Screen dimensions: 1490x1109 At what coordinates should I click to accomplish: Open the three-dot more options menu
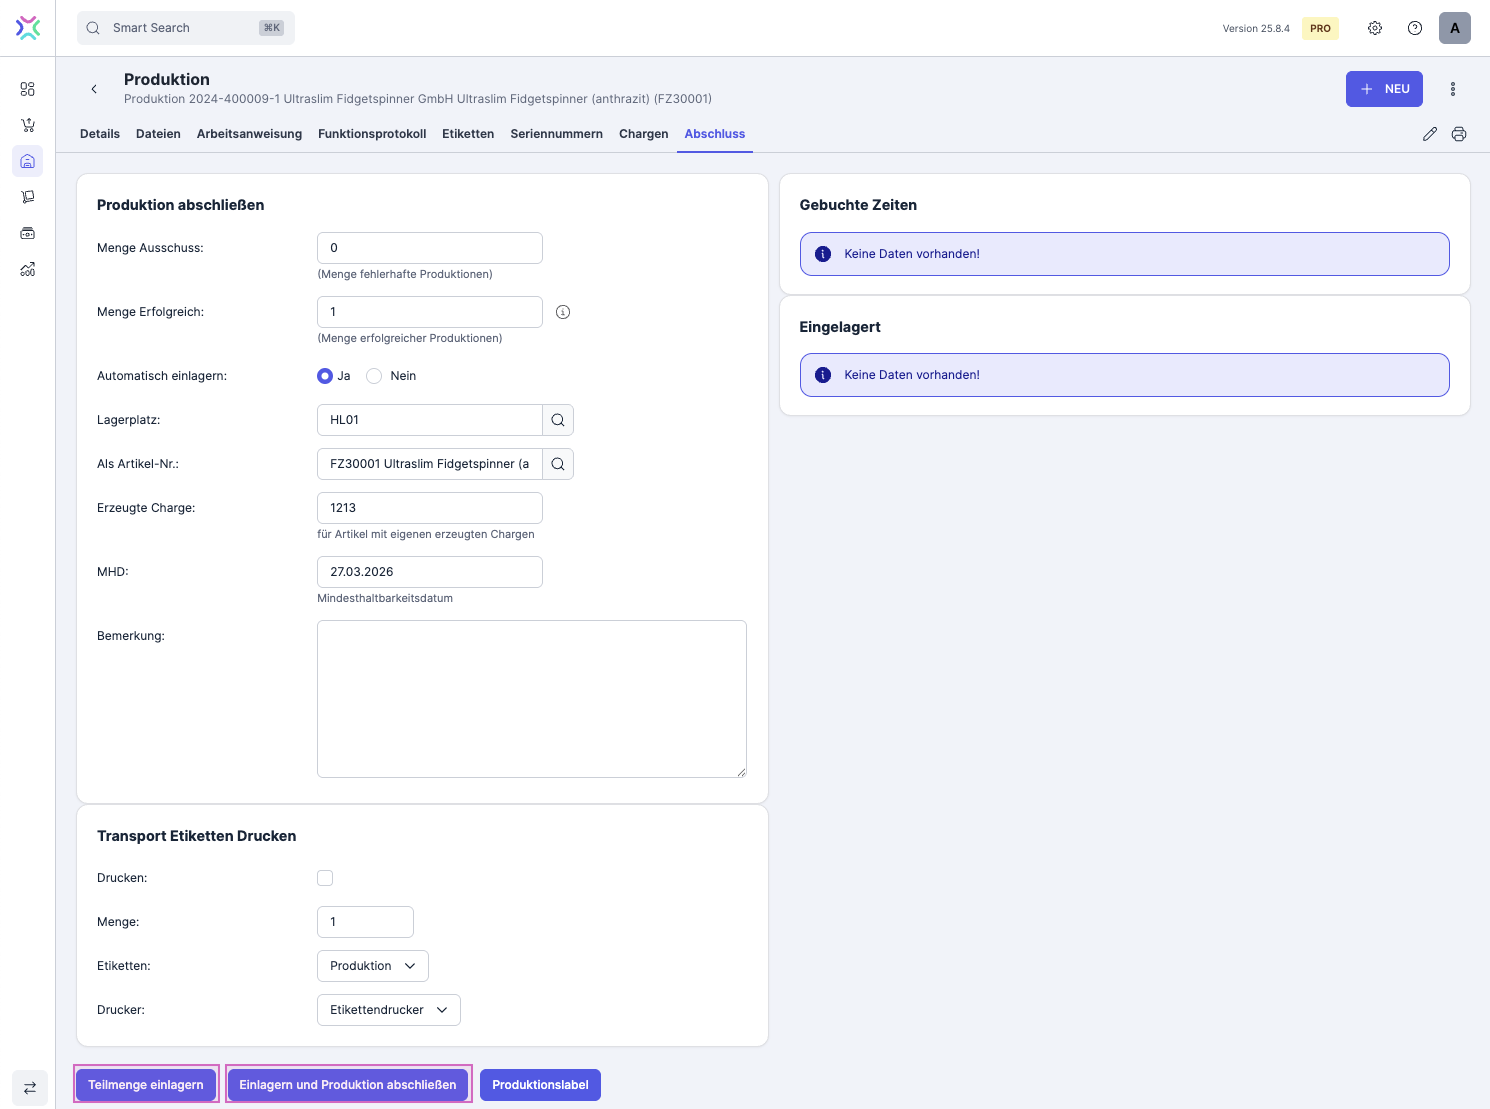click(1453, 89)
